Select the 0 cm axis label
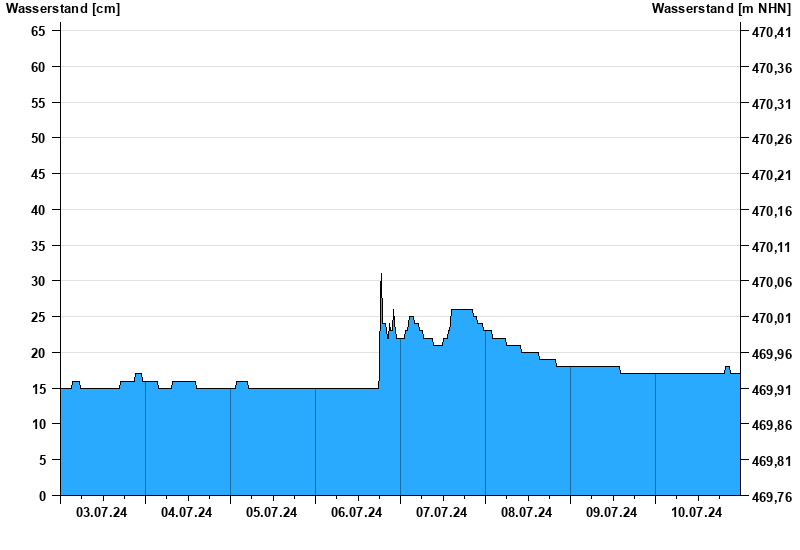The image size is (800, 550). (x=42, y=496)
